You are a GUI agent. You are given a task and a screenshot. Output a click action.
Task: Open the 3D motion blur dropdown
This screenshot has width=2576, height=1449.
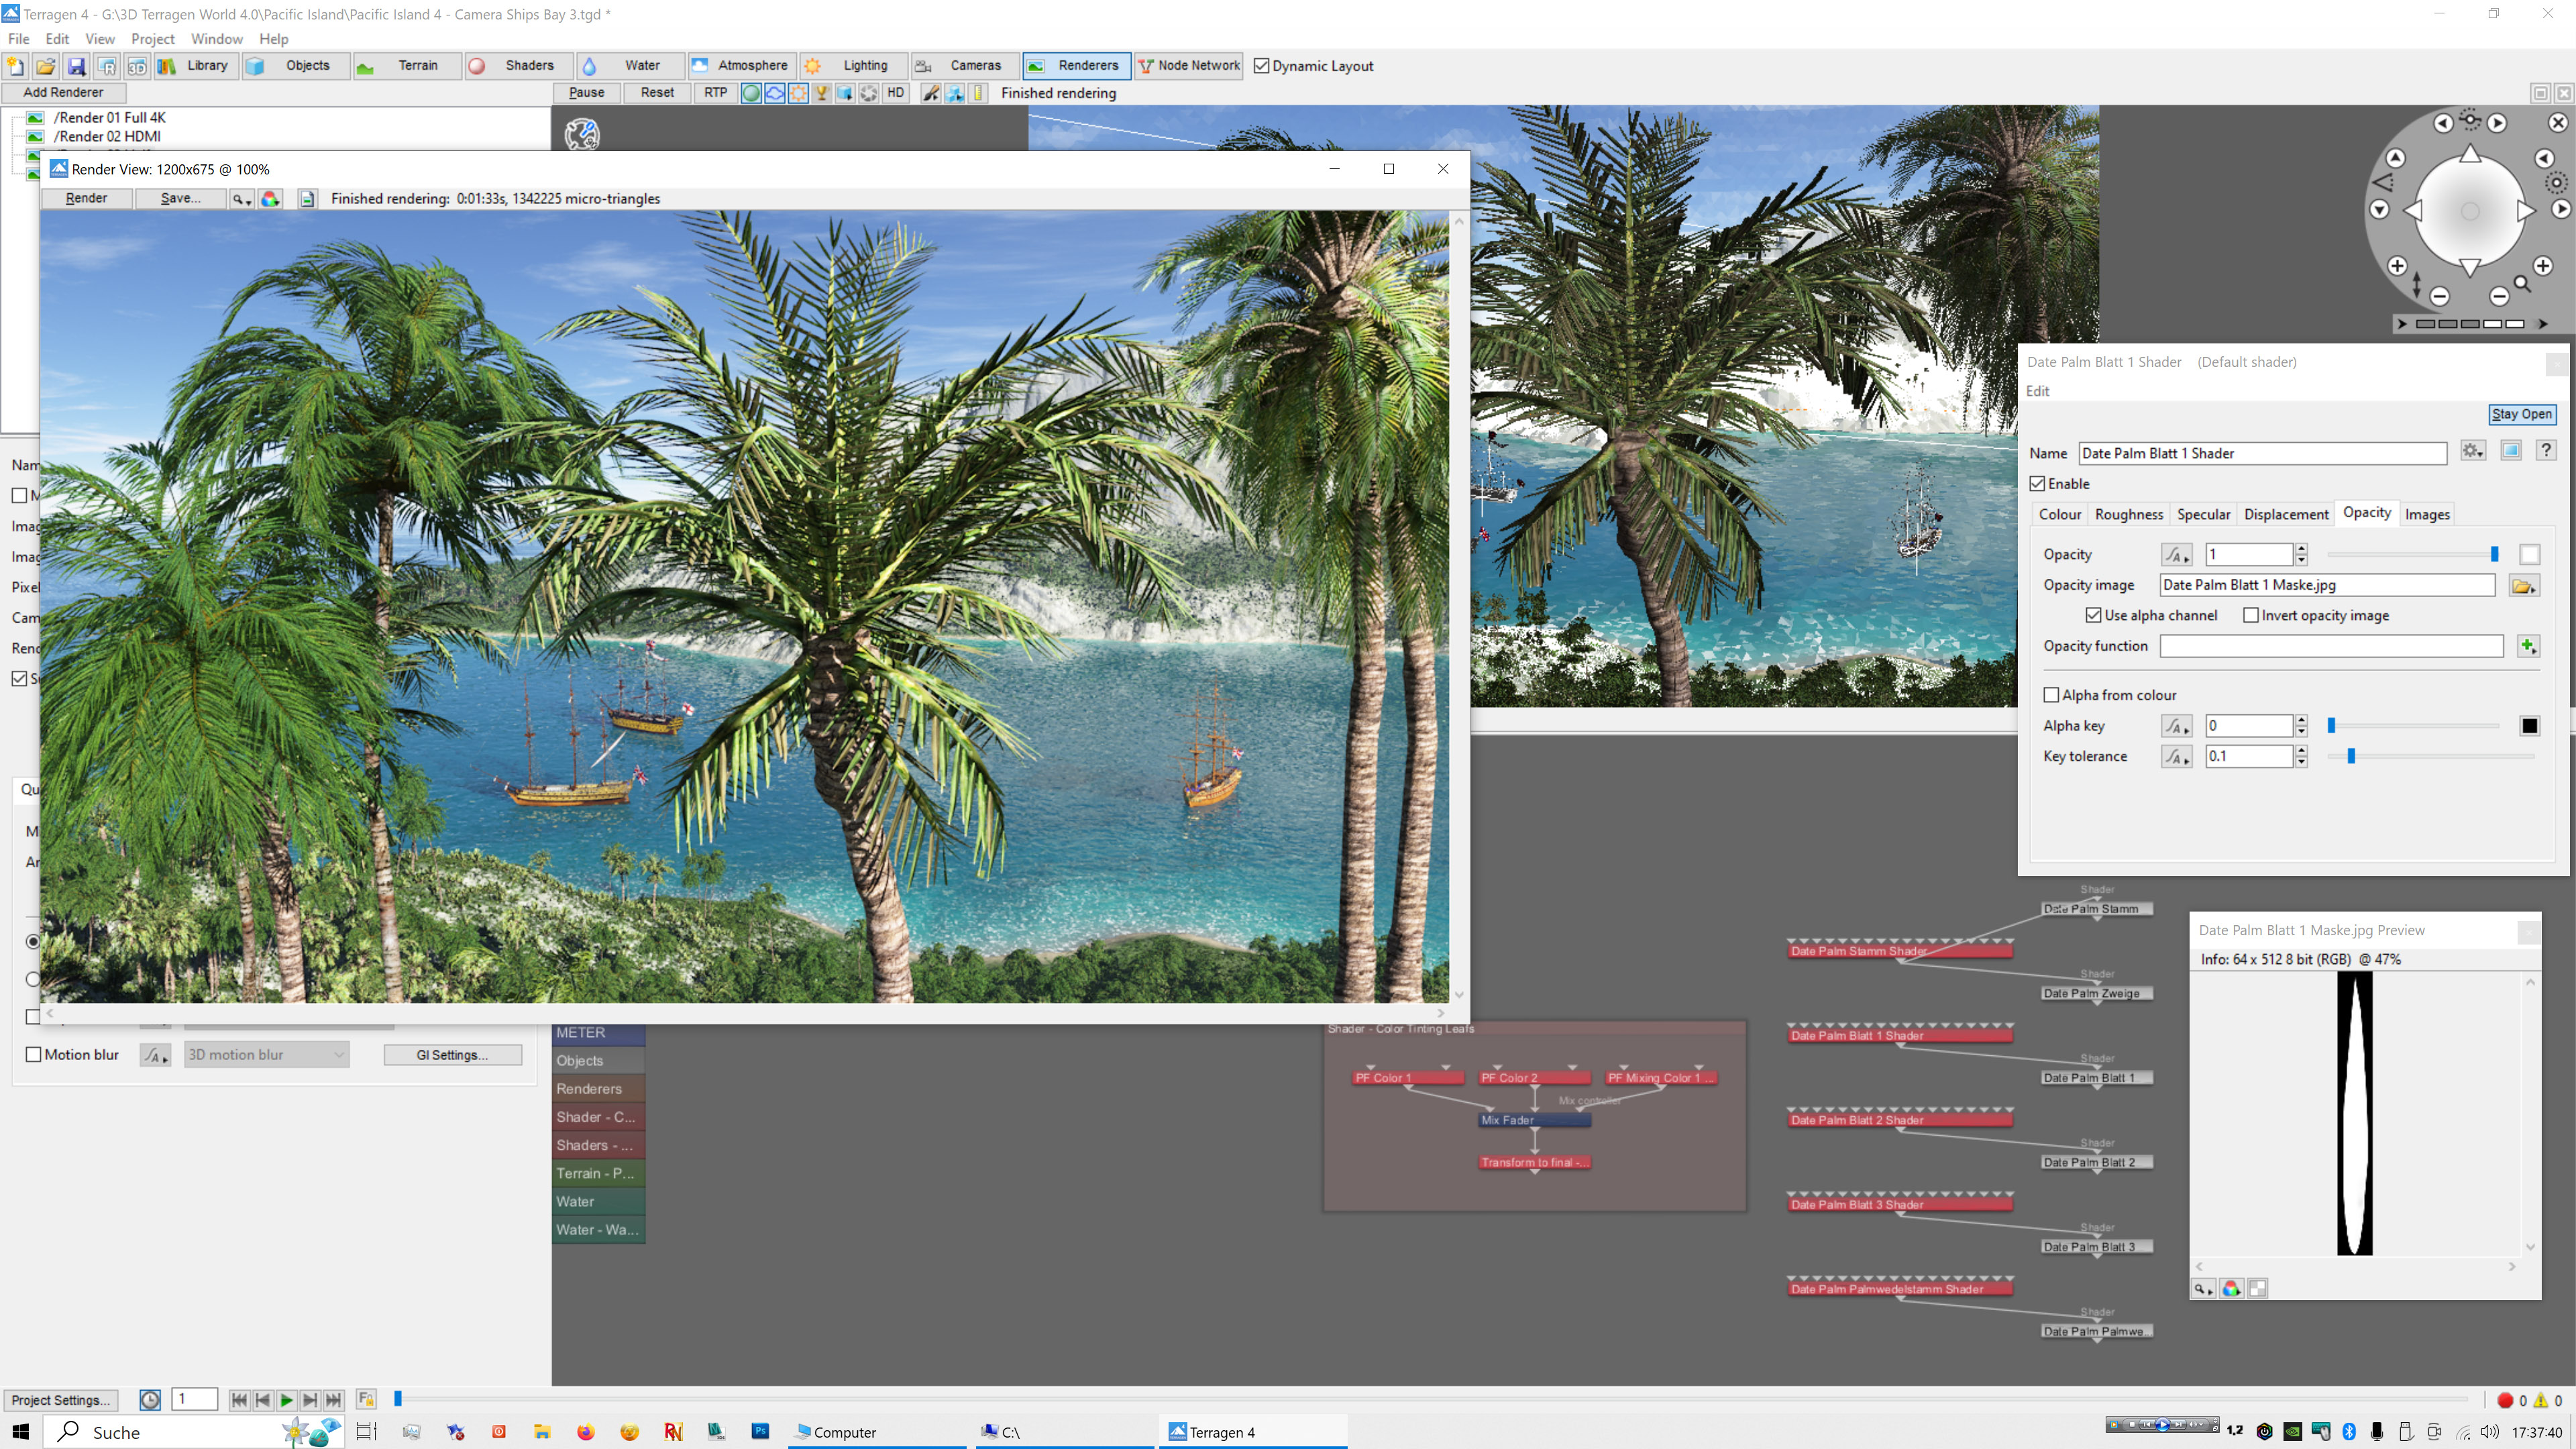tap(266, 1054)
